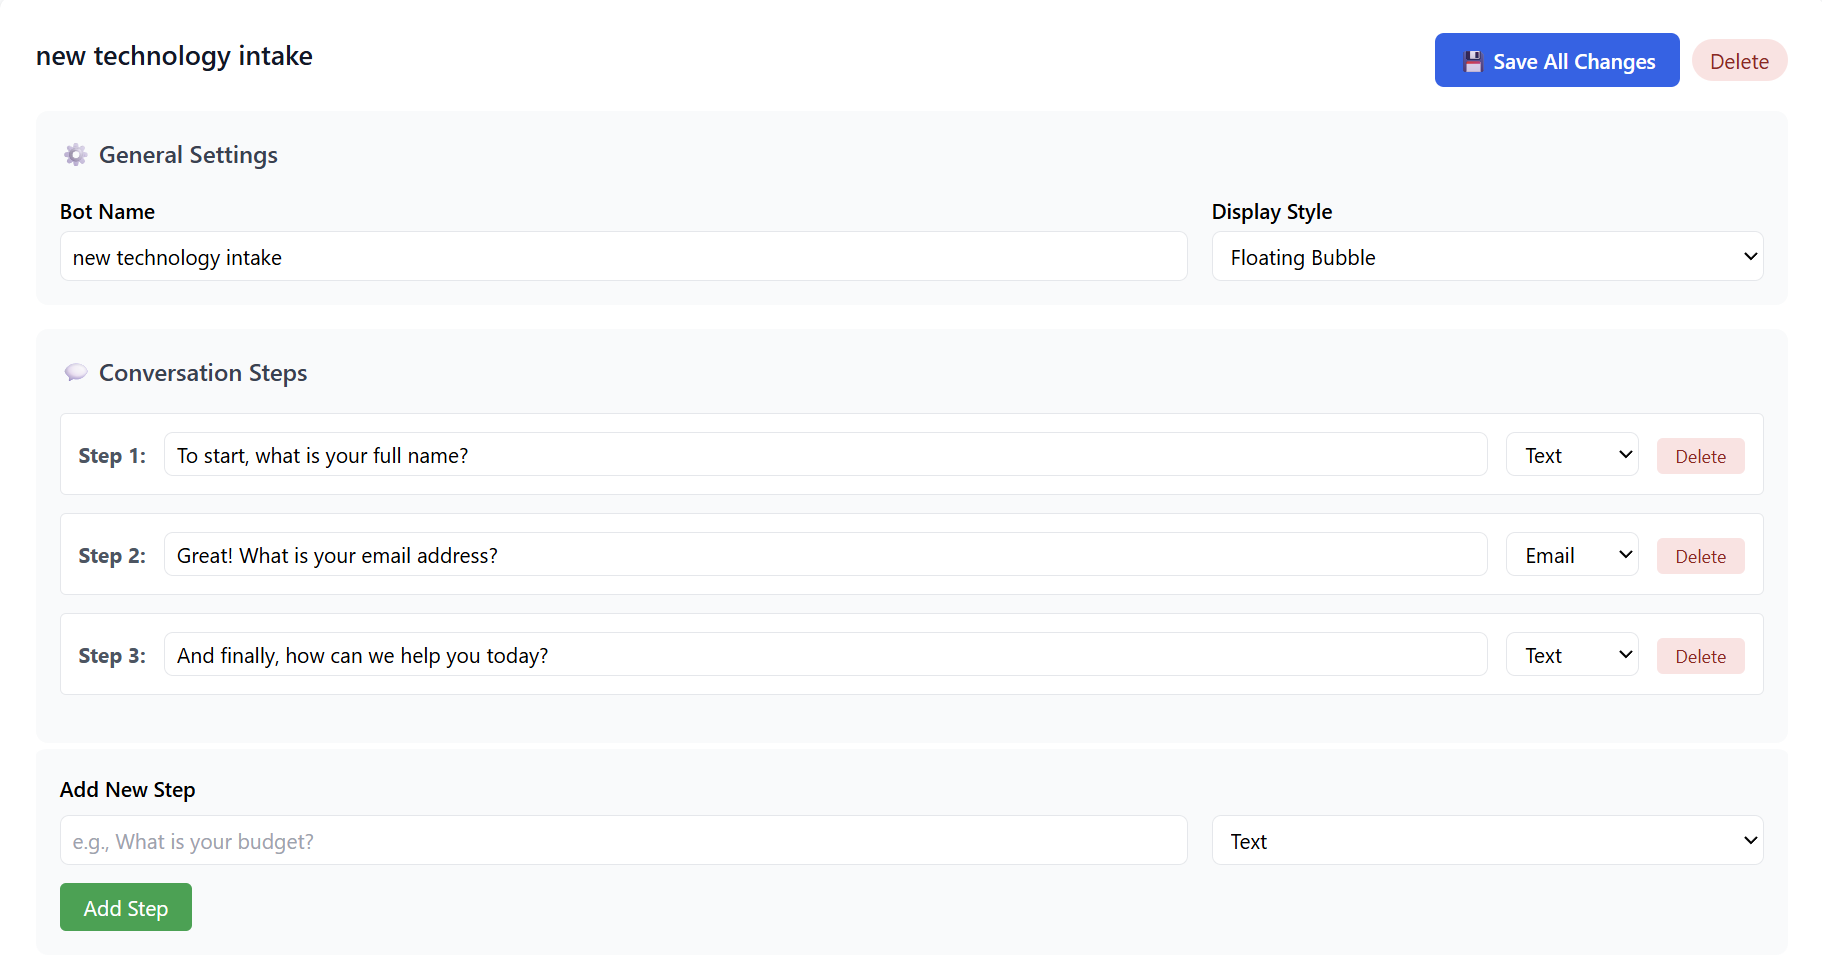The image size is (1822, 971).
Task: Focus the Bot Name input field
Action: pos(623,257)
